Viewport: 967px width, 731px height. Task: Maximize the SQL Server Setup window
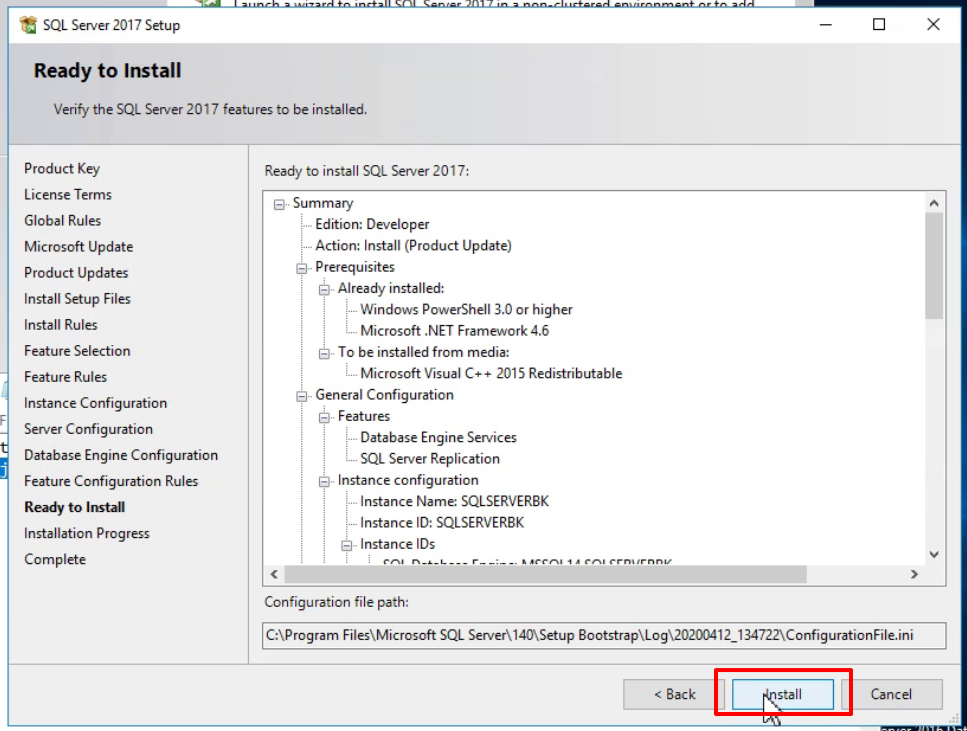(879, 25)
